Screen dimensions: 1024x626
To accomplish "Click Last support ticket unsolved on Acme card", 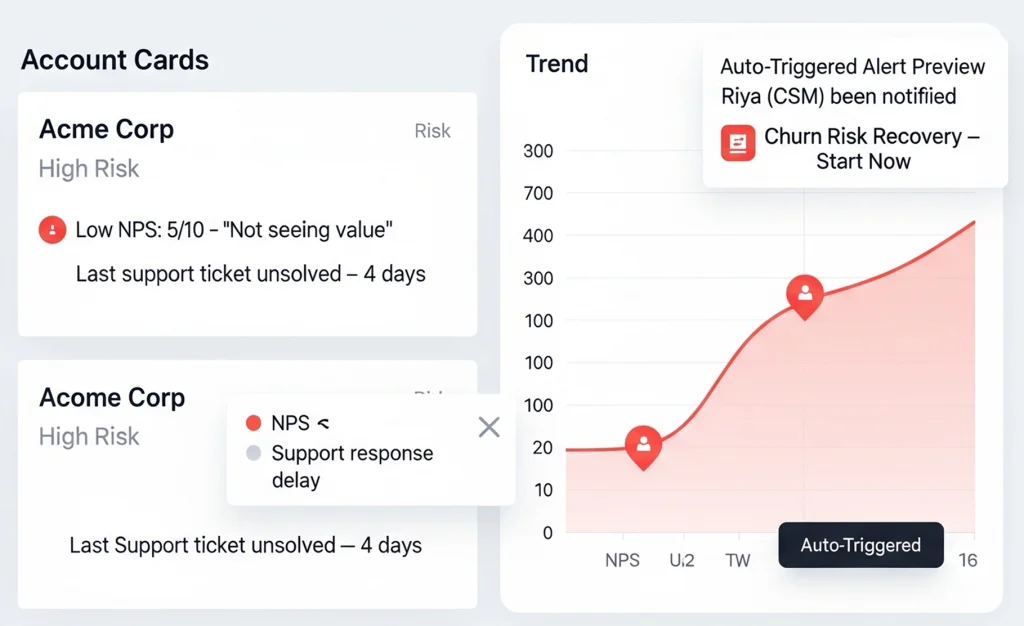I will pos(250,273).
